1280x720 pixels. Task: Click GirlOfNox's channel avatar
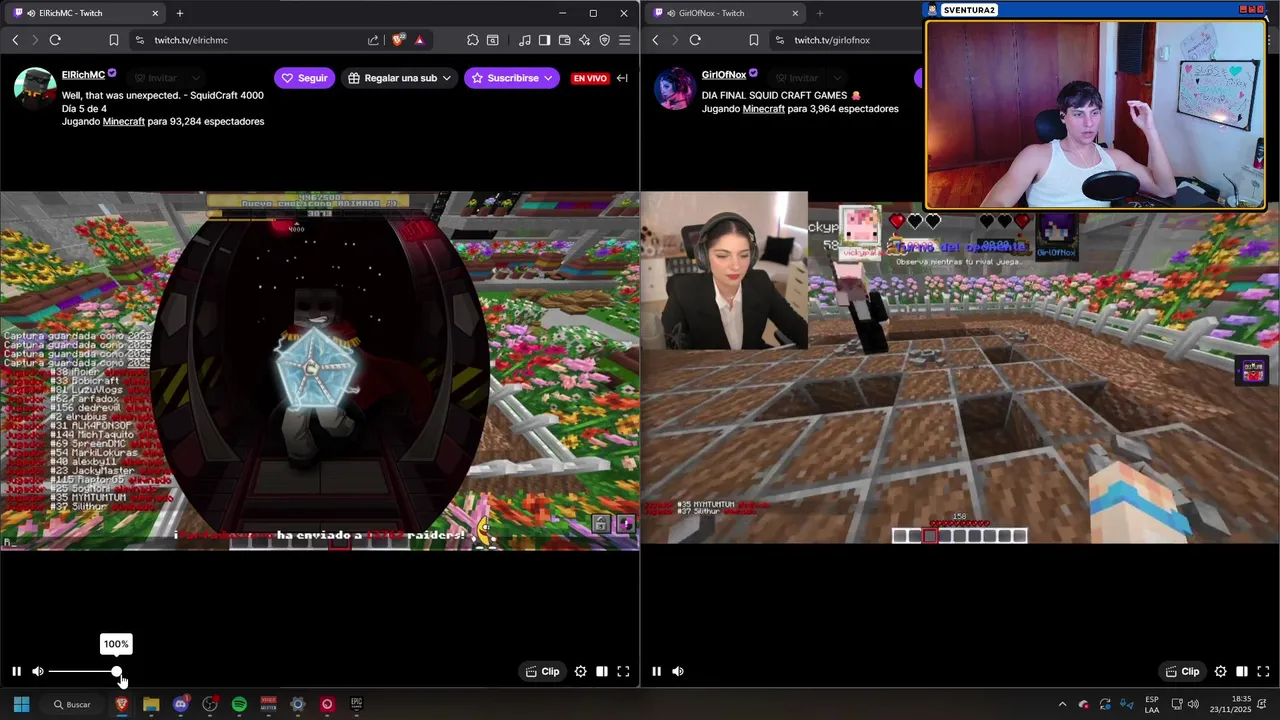675,88
